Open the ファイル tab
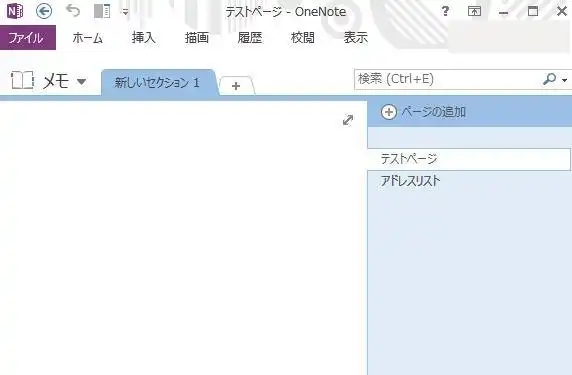The height and width of the screenshot is (375, 572). tap(28, 38)
